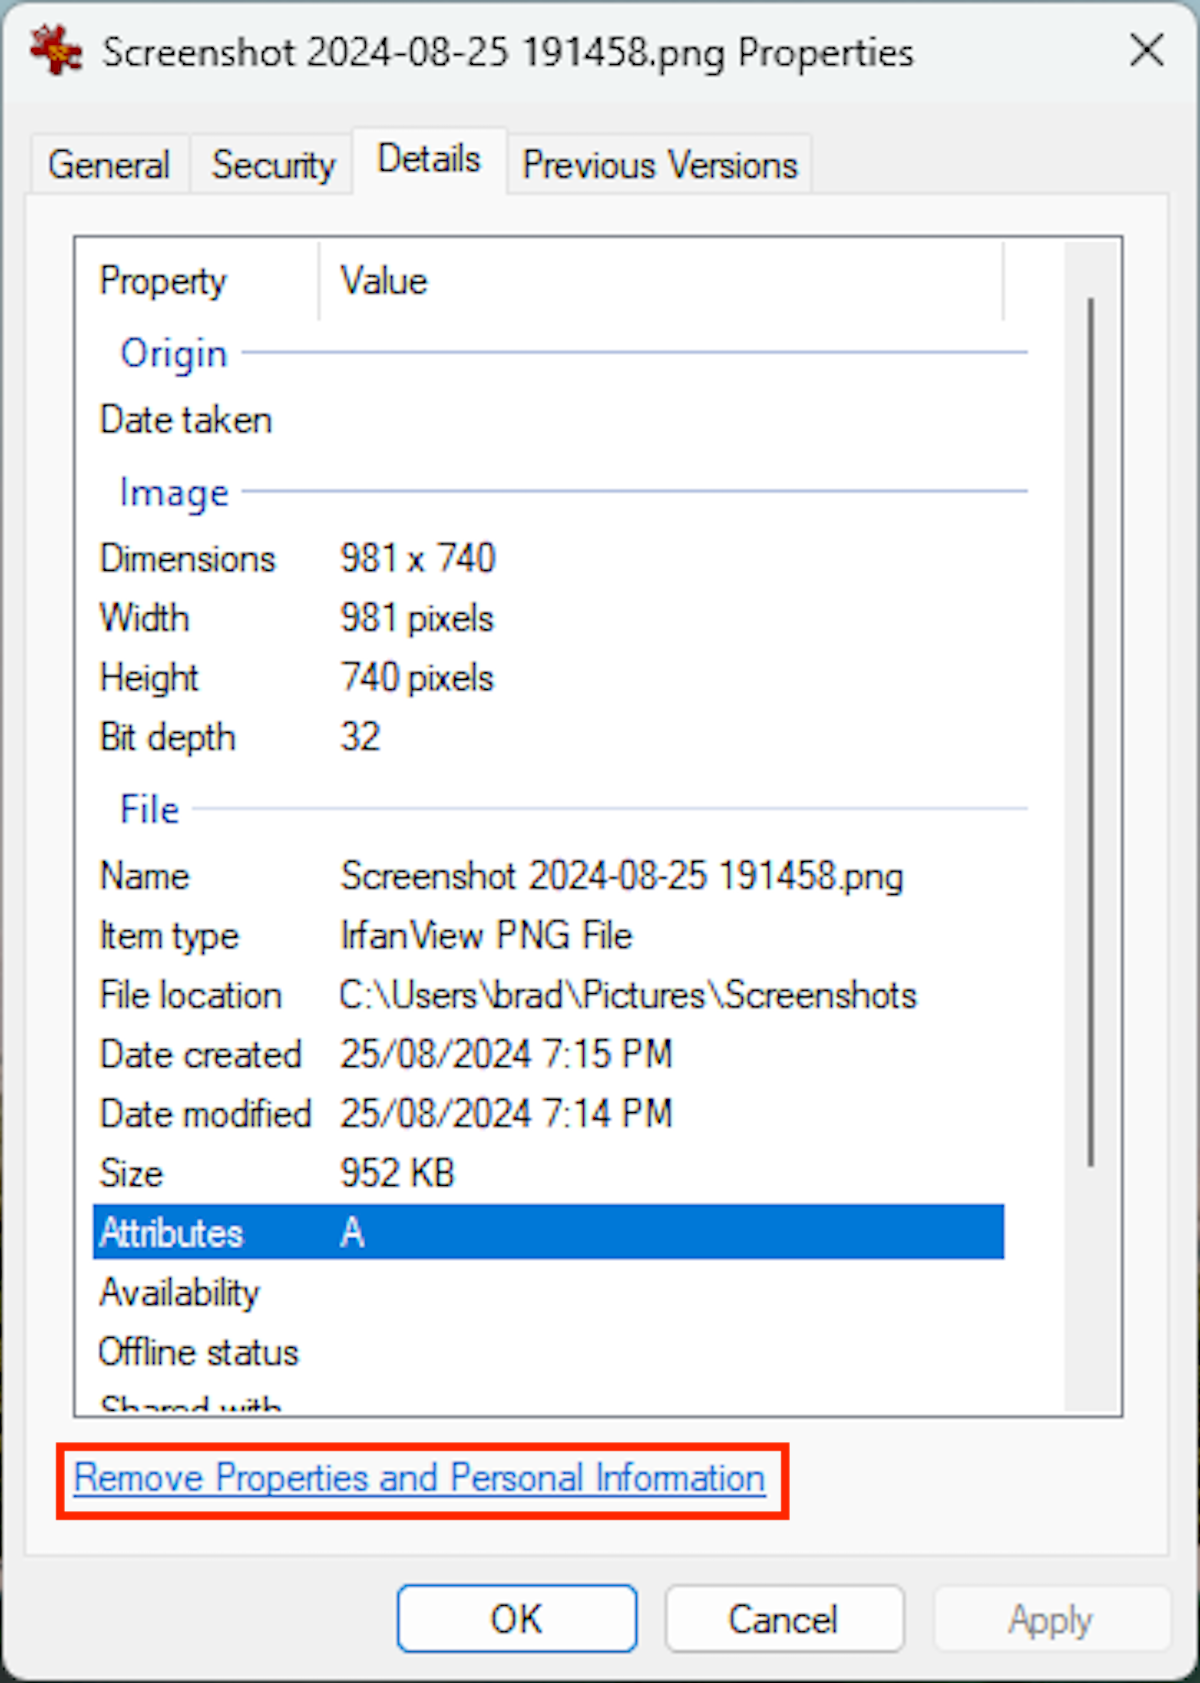Go to Previous Versions tab
1200x1683 pixels.
pos(660,165)
